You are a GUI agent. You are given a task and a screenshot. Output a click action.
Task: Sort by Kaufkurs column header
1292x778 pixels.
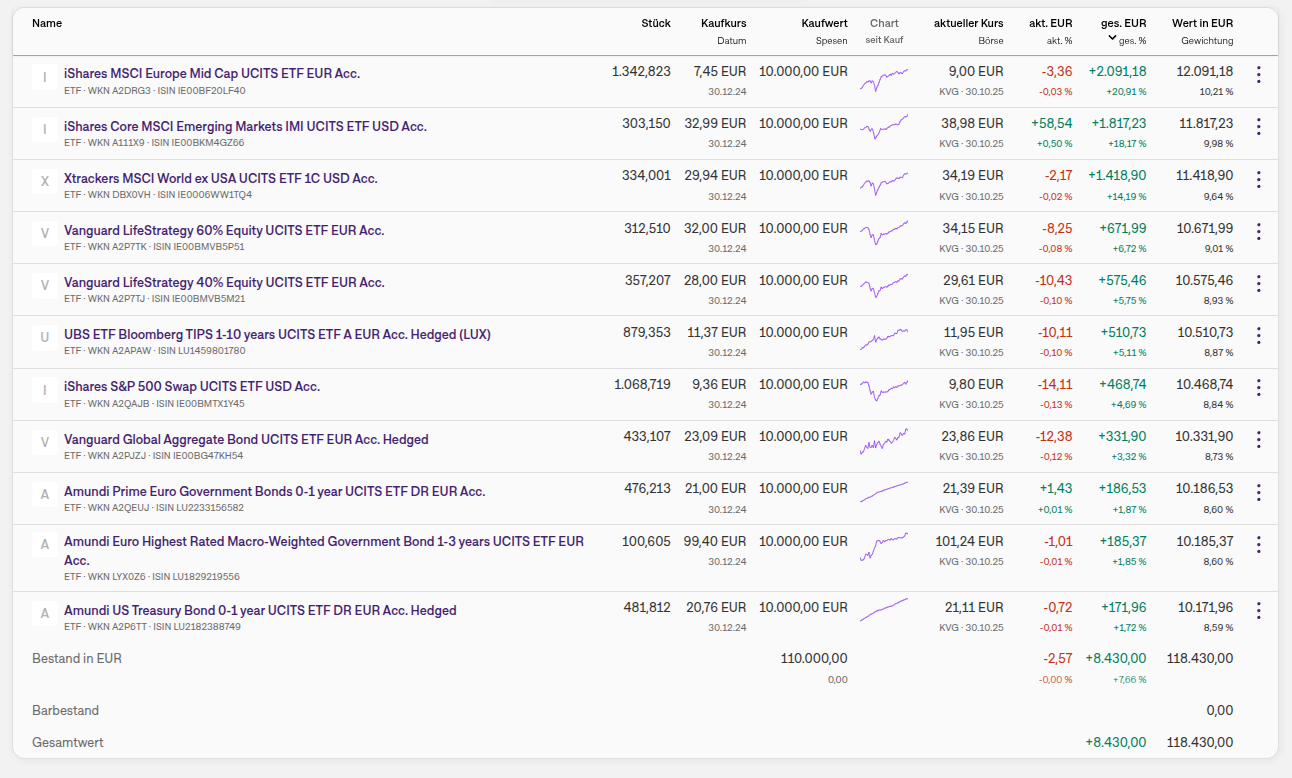(723, 23)
